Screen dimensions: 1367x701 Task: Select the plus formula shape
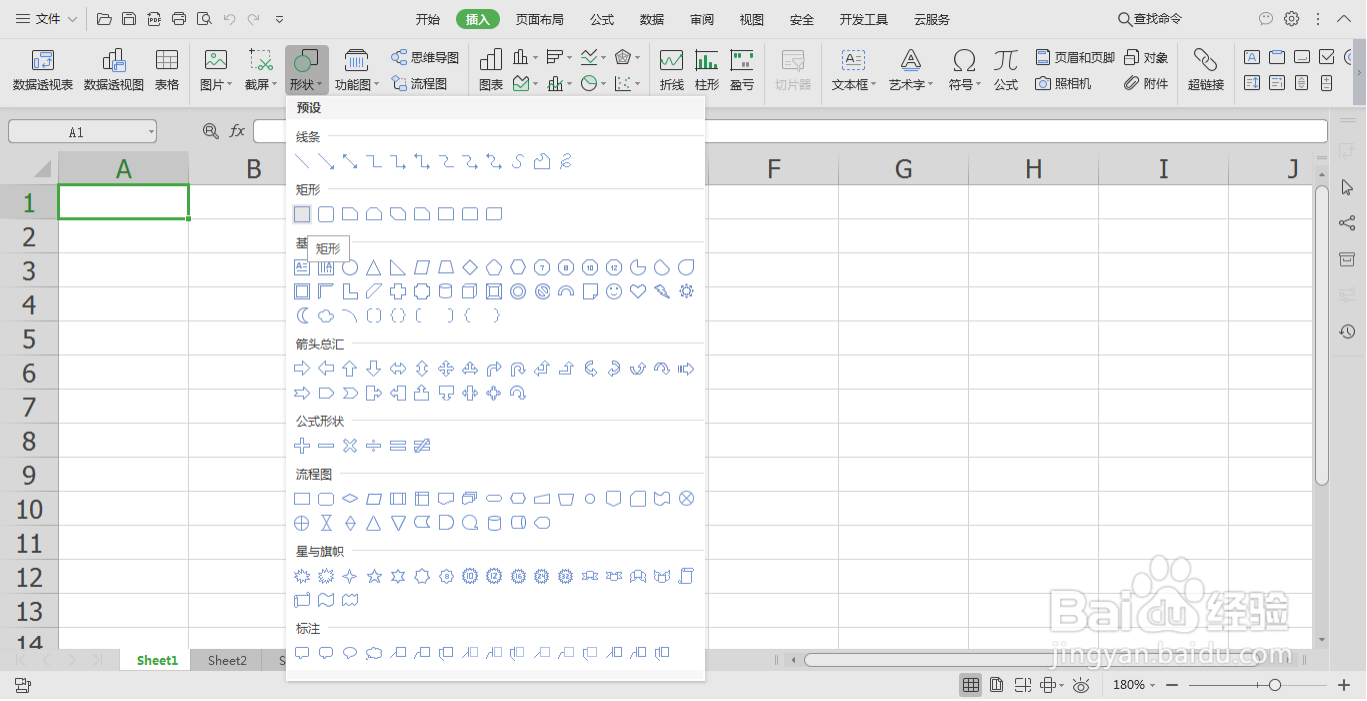pyautogui.click(x=302, y=446)
